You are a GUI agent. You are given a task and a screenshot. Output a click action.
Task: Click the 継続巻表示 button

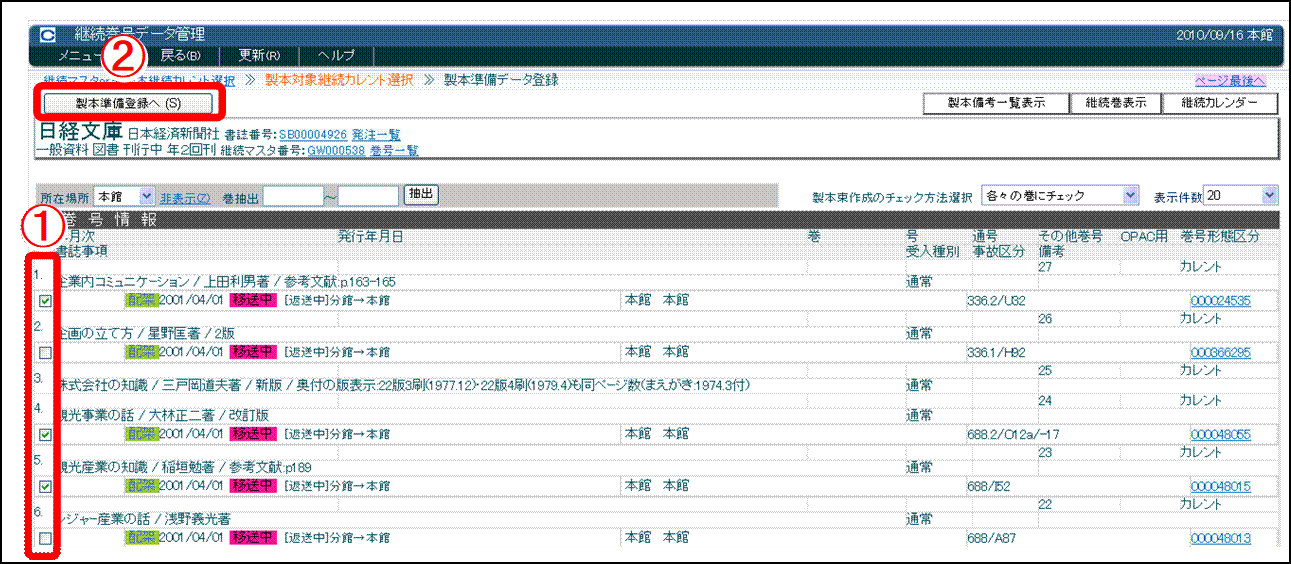[1115, 103]
